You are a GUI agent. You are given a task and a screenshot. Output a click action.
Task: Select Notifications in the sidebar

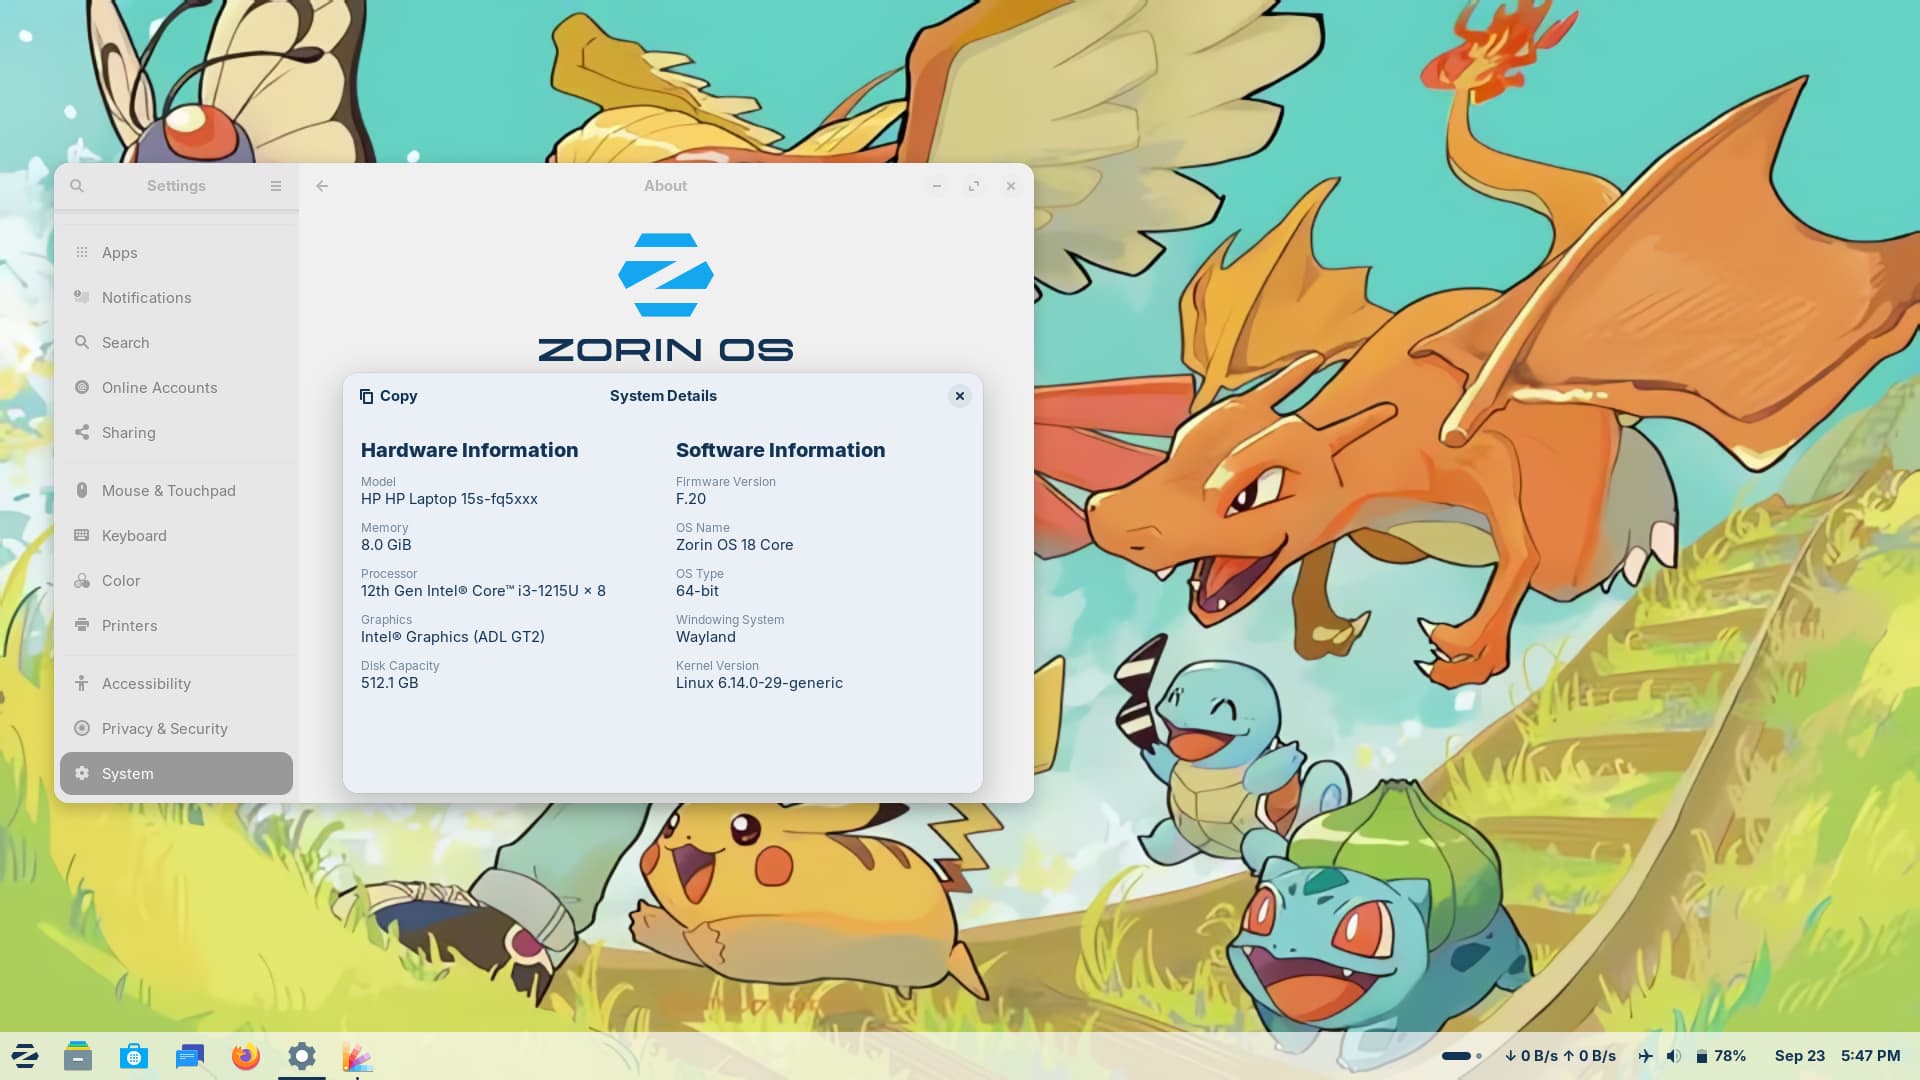(146, 298)
